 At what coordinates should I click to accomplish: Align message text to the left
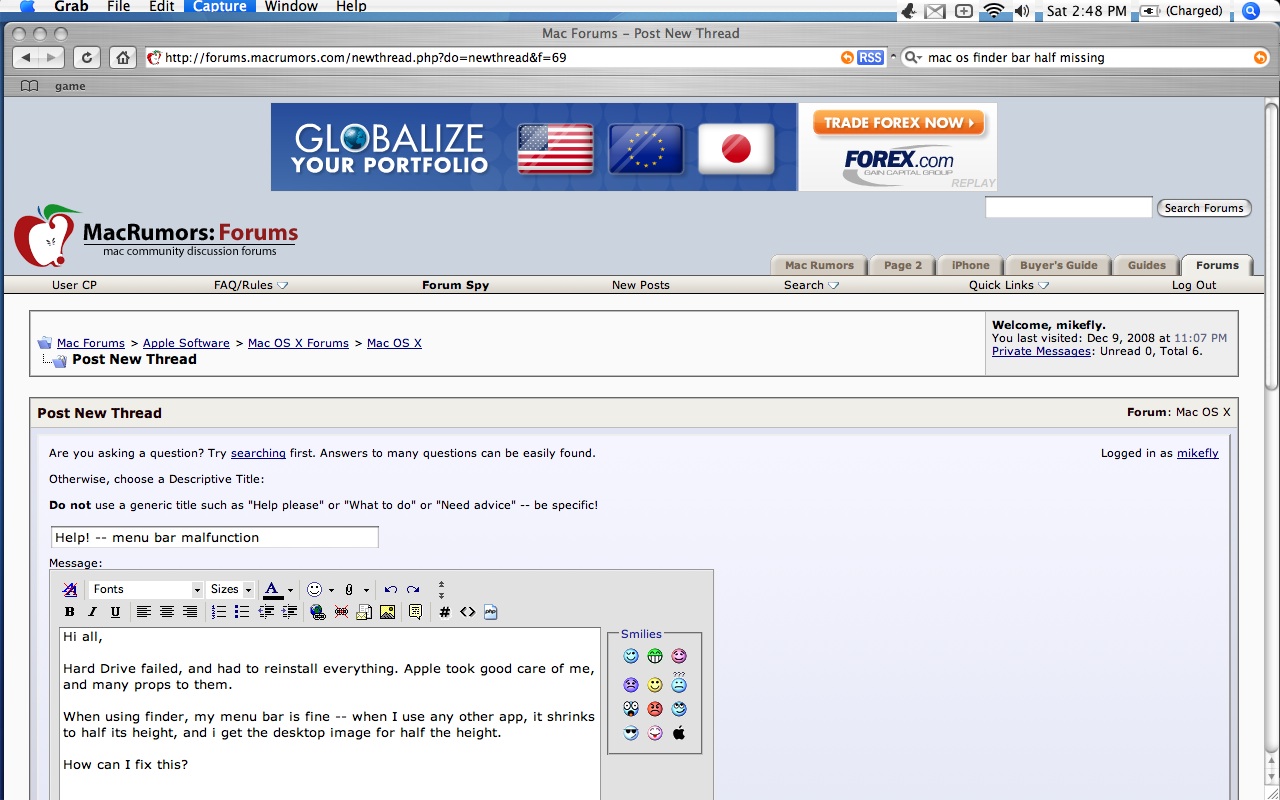click(x=144, y=612)
